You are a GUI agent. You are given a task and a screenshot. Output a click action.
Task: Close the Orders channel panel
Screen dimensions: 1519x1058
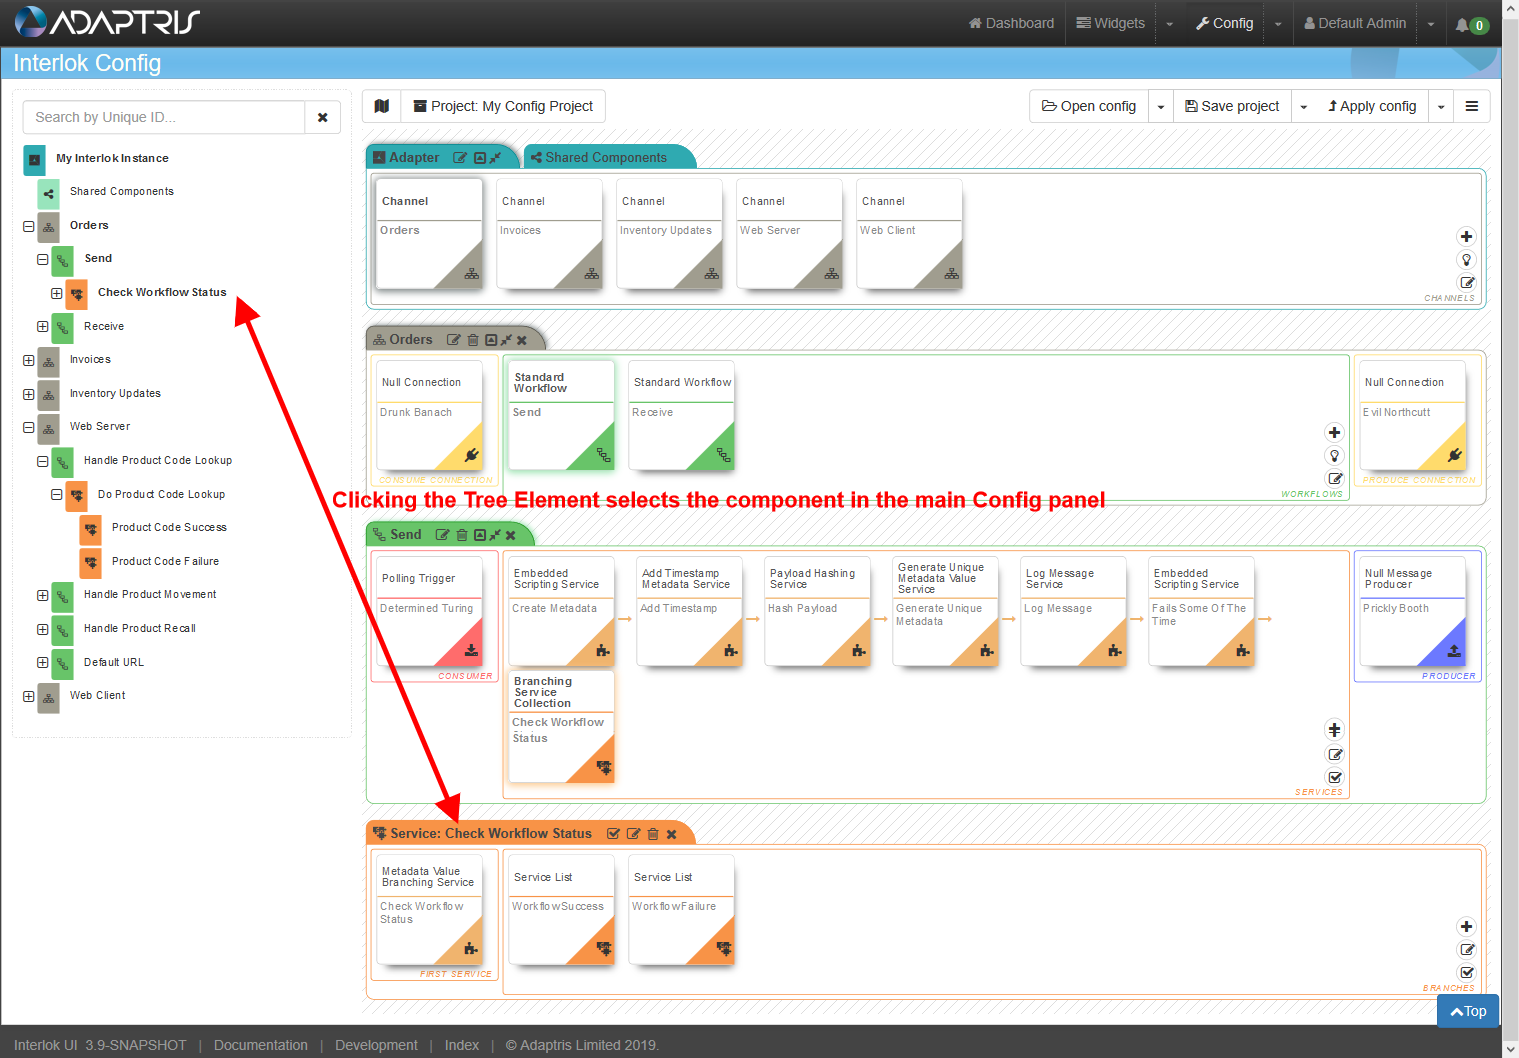pos(522,340)
